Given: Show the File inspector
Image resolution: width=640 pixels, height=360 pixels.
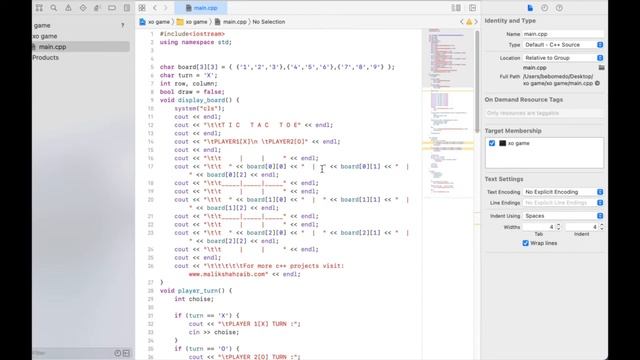Looking at the screenshot, I should point(530,8).
